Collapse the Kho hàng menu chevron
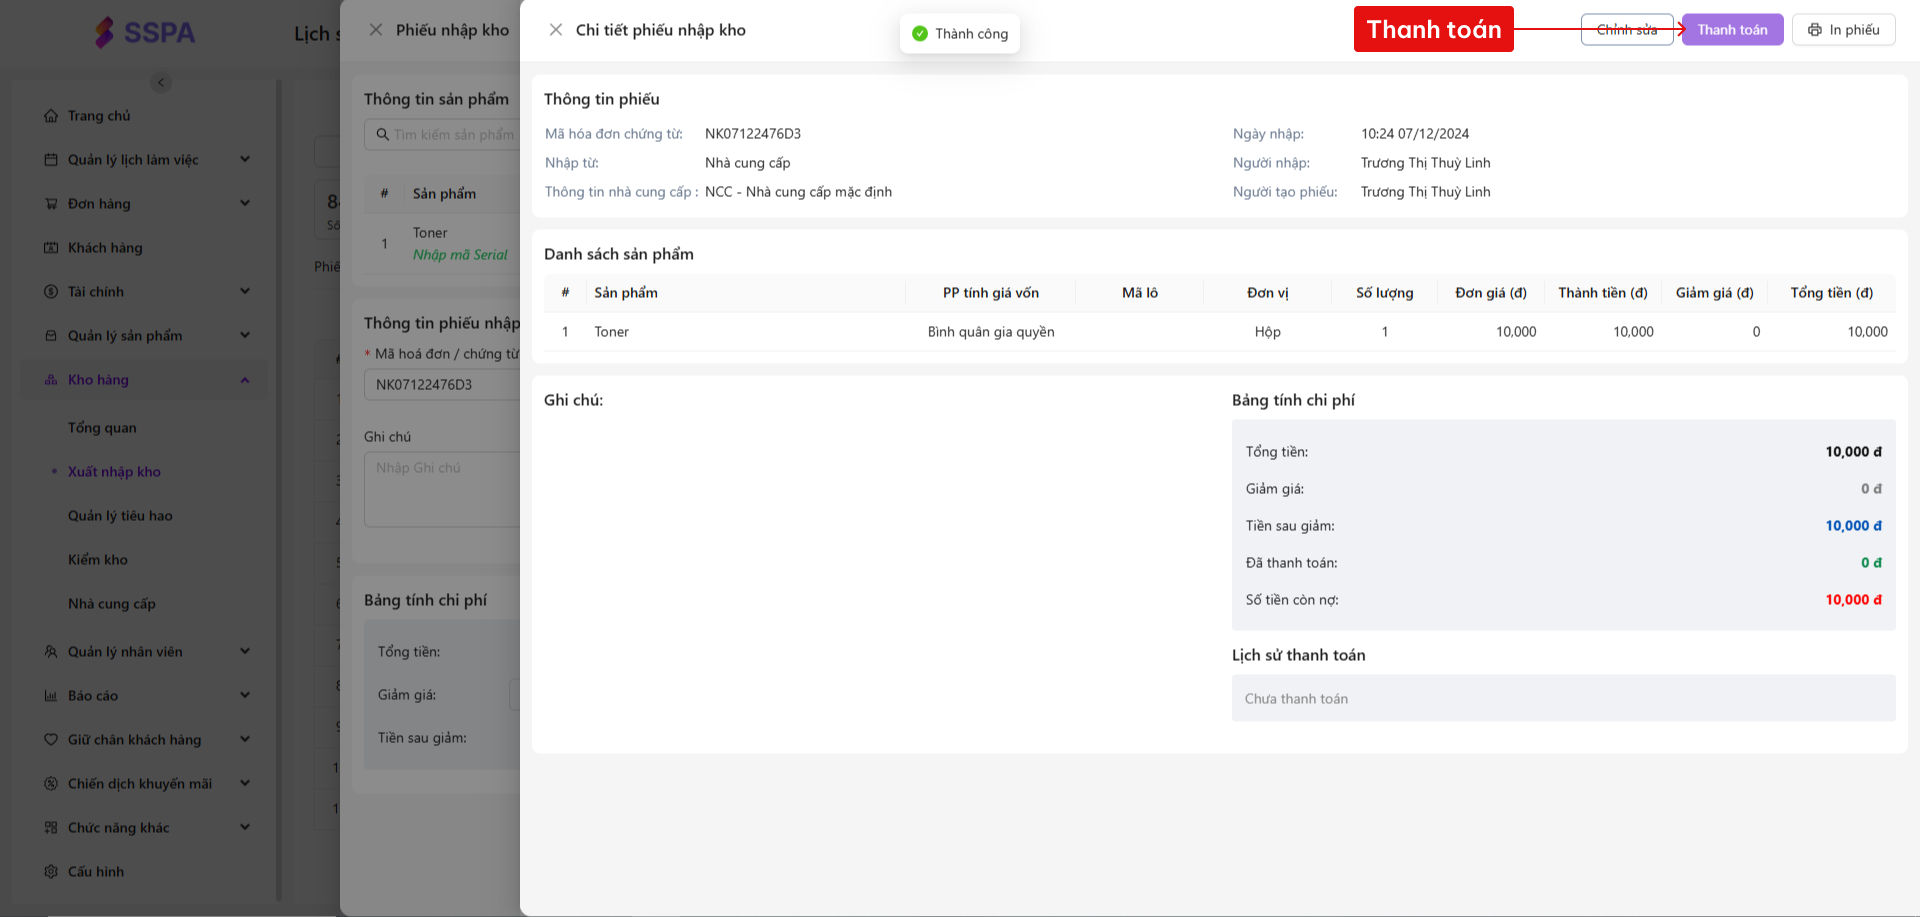Screen dimensions: 1920x917 point(245,380)
